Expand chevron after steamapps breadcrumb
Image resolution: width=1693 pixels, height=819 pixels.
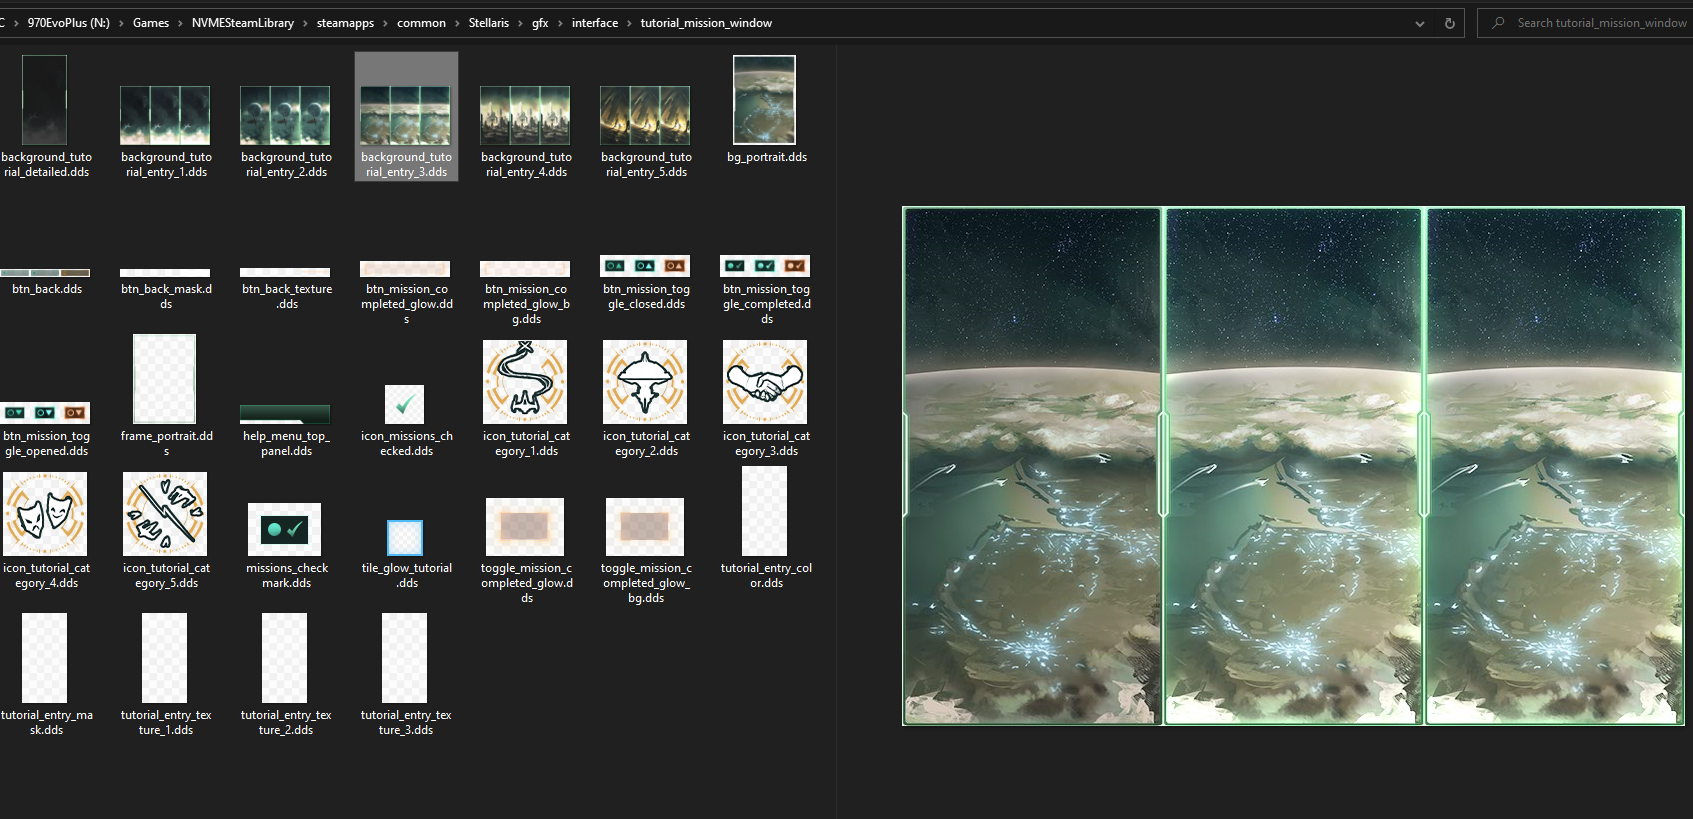(386, 23)
